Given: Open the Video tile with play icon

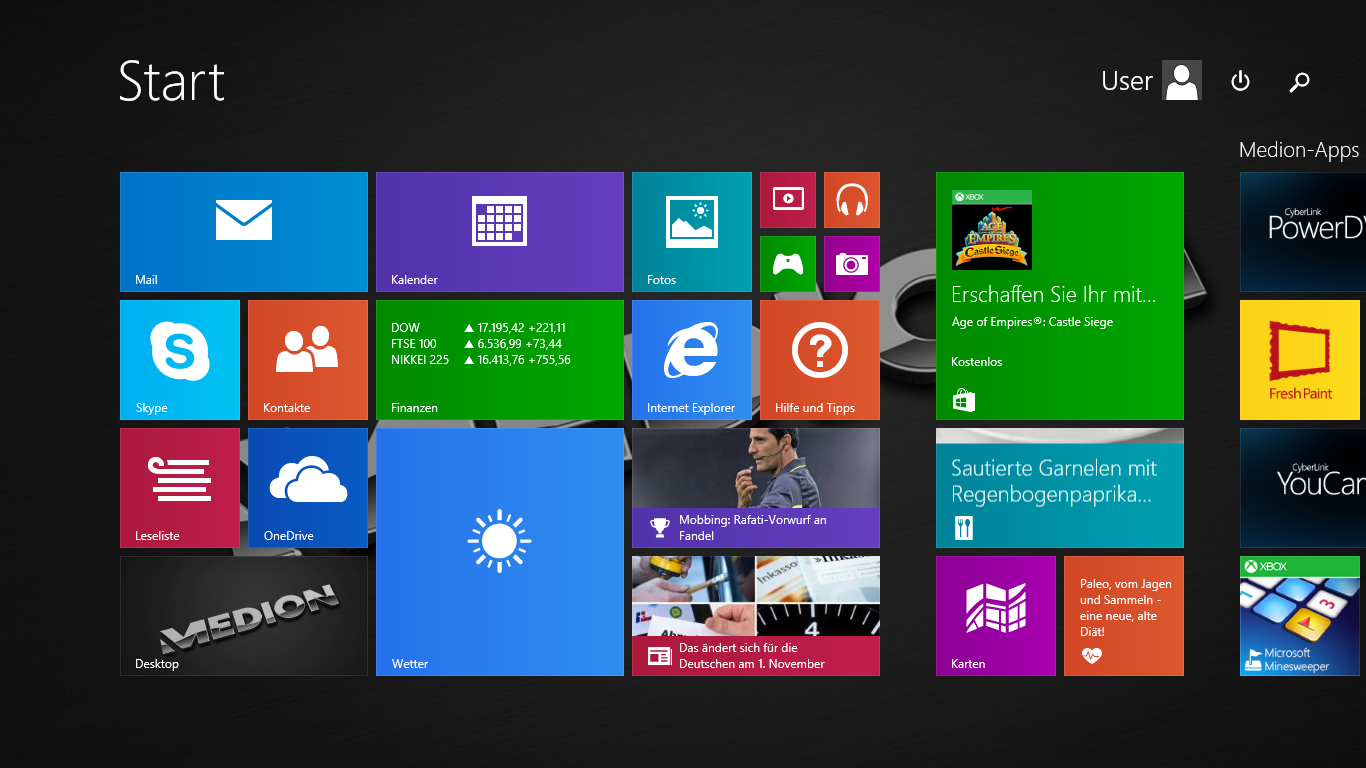Looking at the screenshot, I should coord(788,200).
